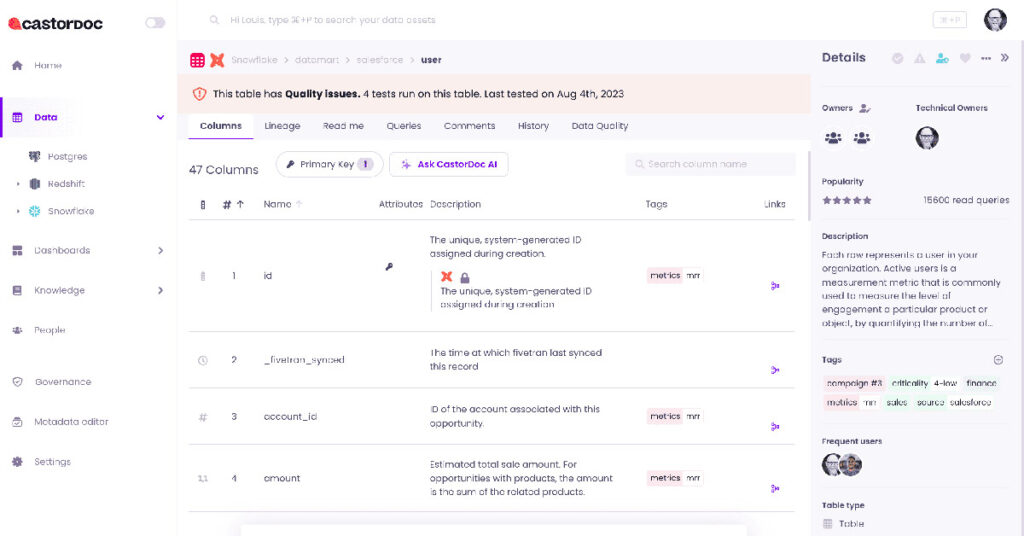
Task: Click the lineage link icon for amount row
Action: (775, 488)
